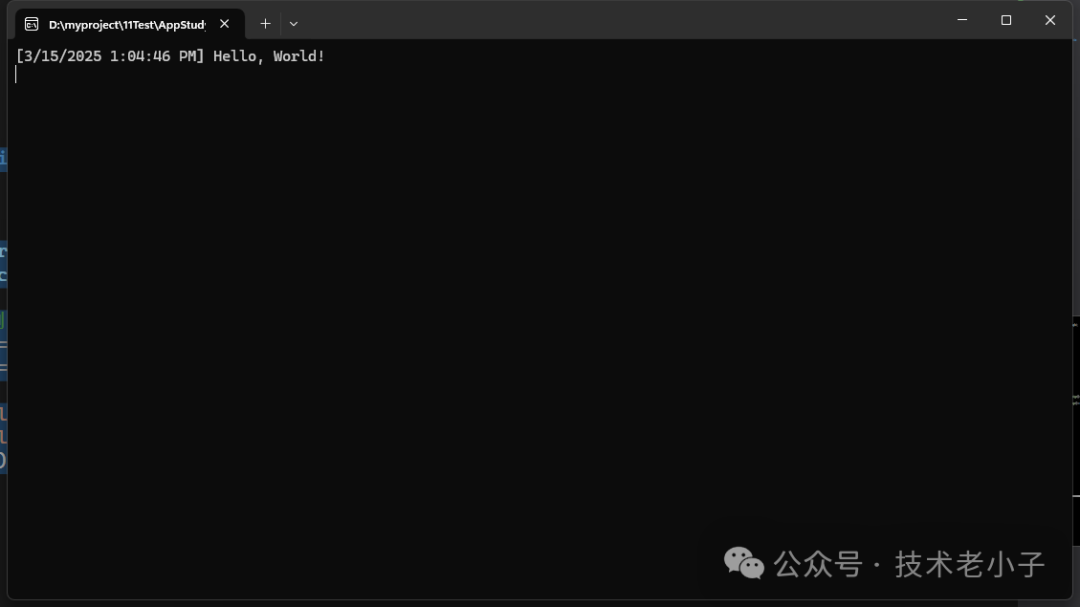Click the WeChat logo in the watermark
1080x607 pixels.
click(744, 563)
